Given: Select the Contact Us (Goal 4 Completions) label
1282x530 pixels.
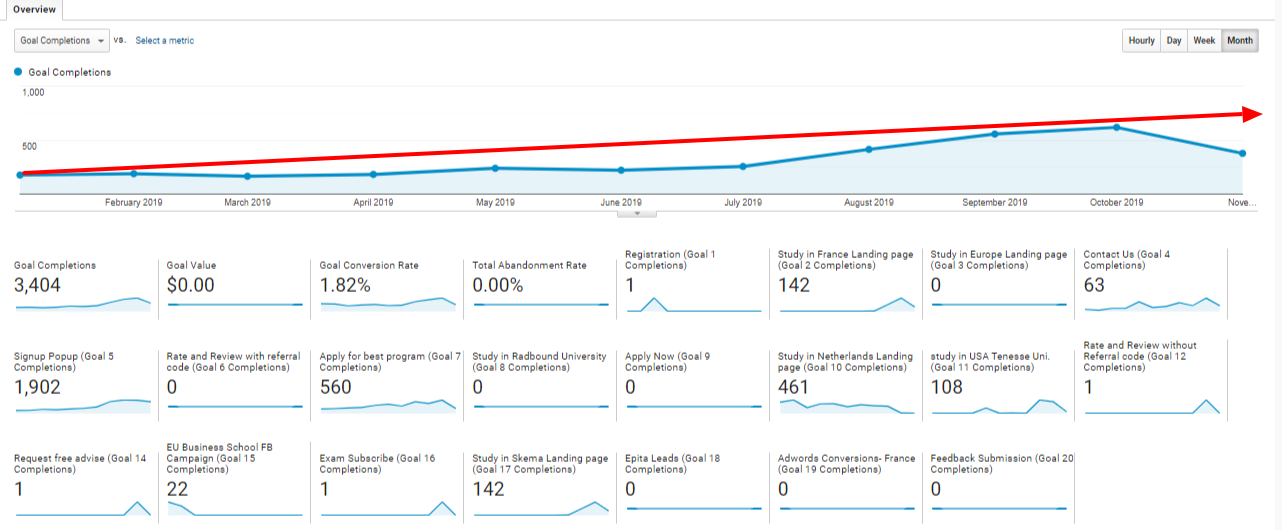Looking at the screenshot, I should pos(1127,260).
